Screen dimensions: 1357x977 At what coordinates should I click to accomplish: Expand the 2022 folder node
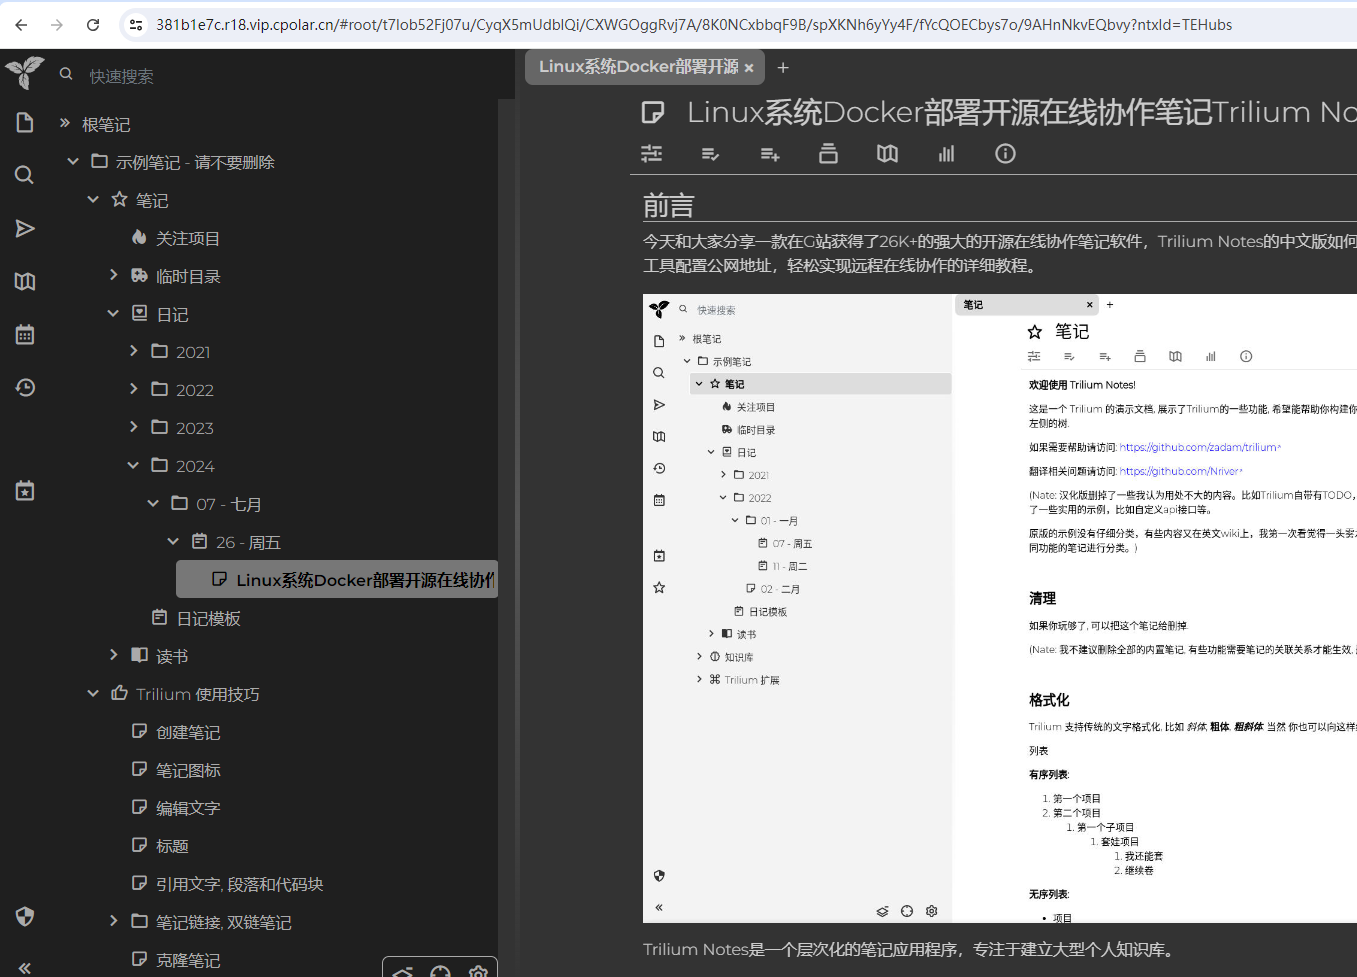pyautogui.click(x=133, y=389)
